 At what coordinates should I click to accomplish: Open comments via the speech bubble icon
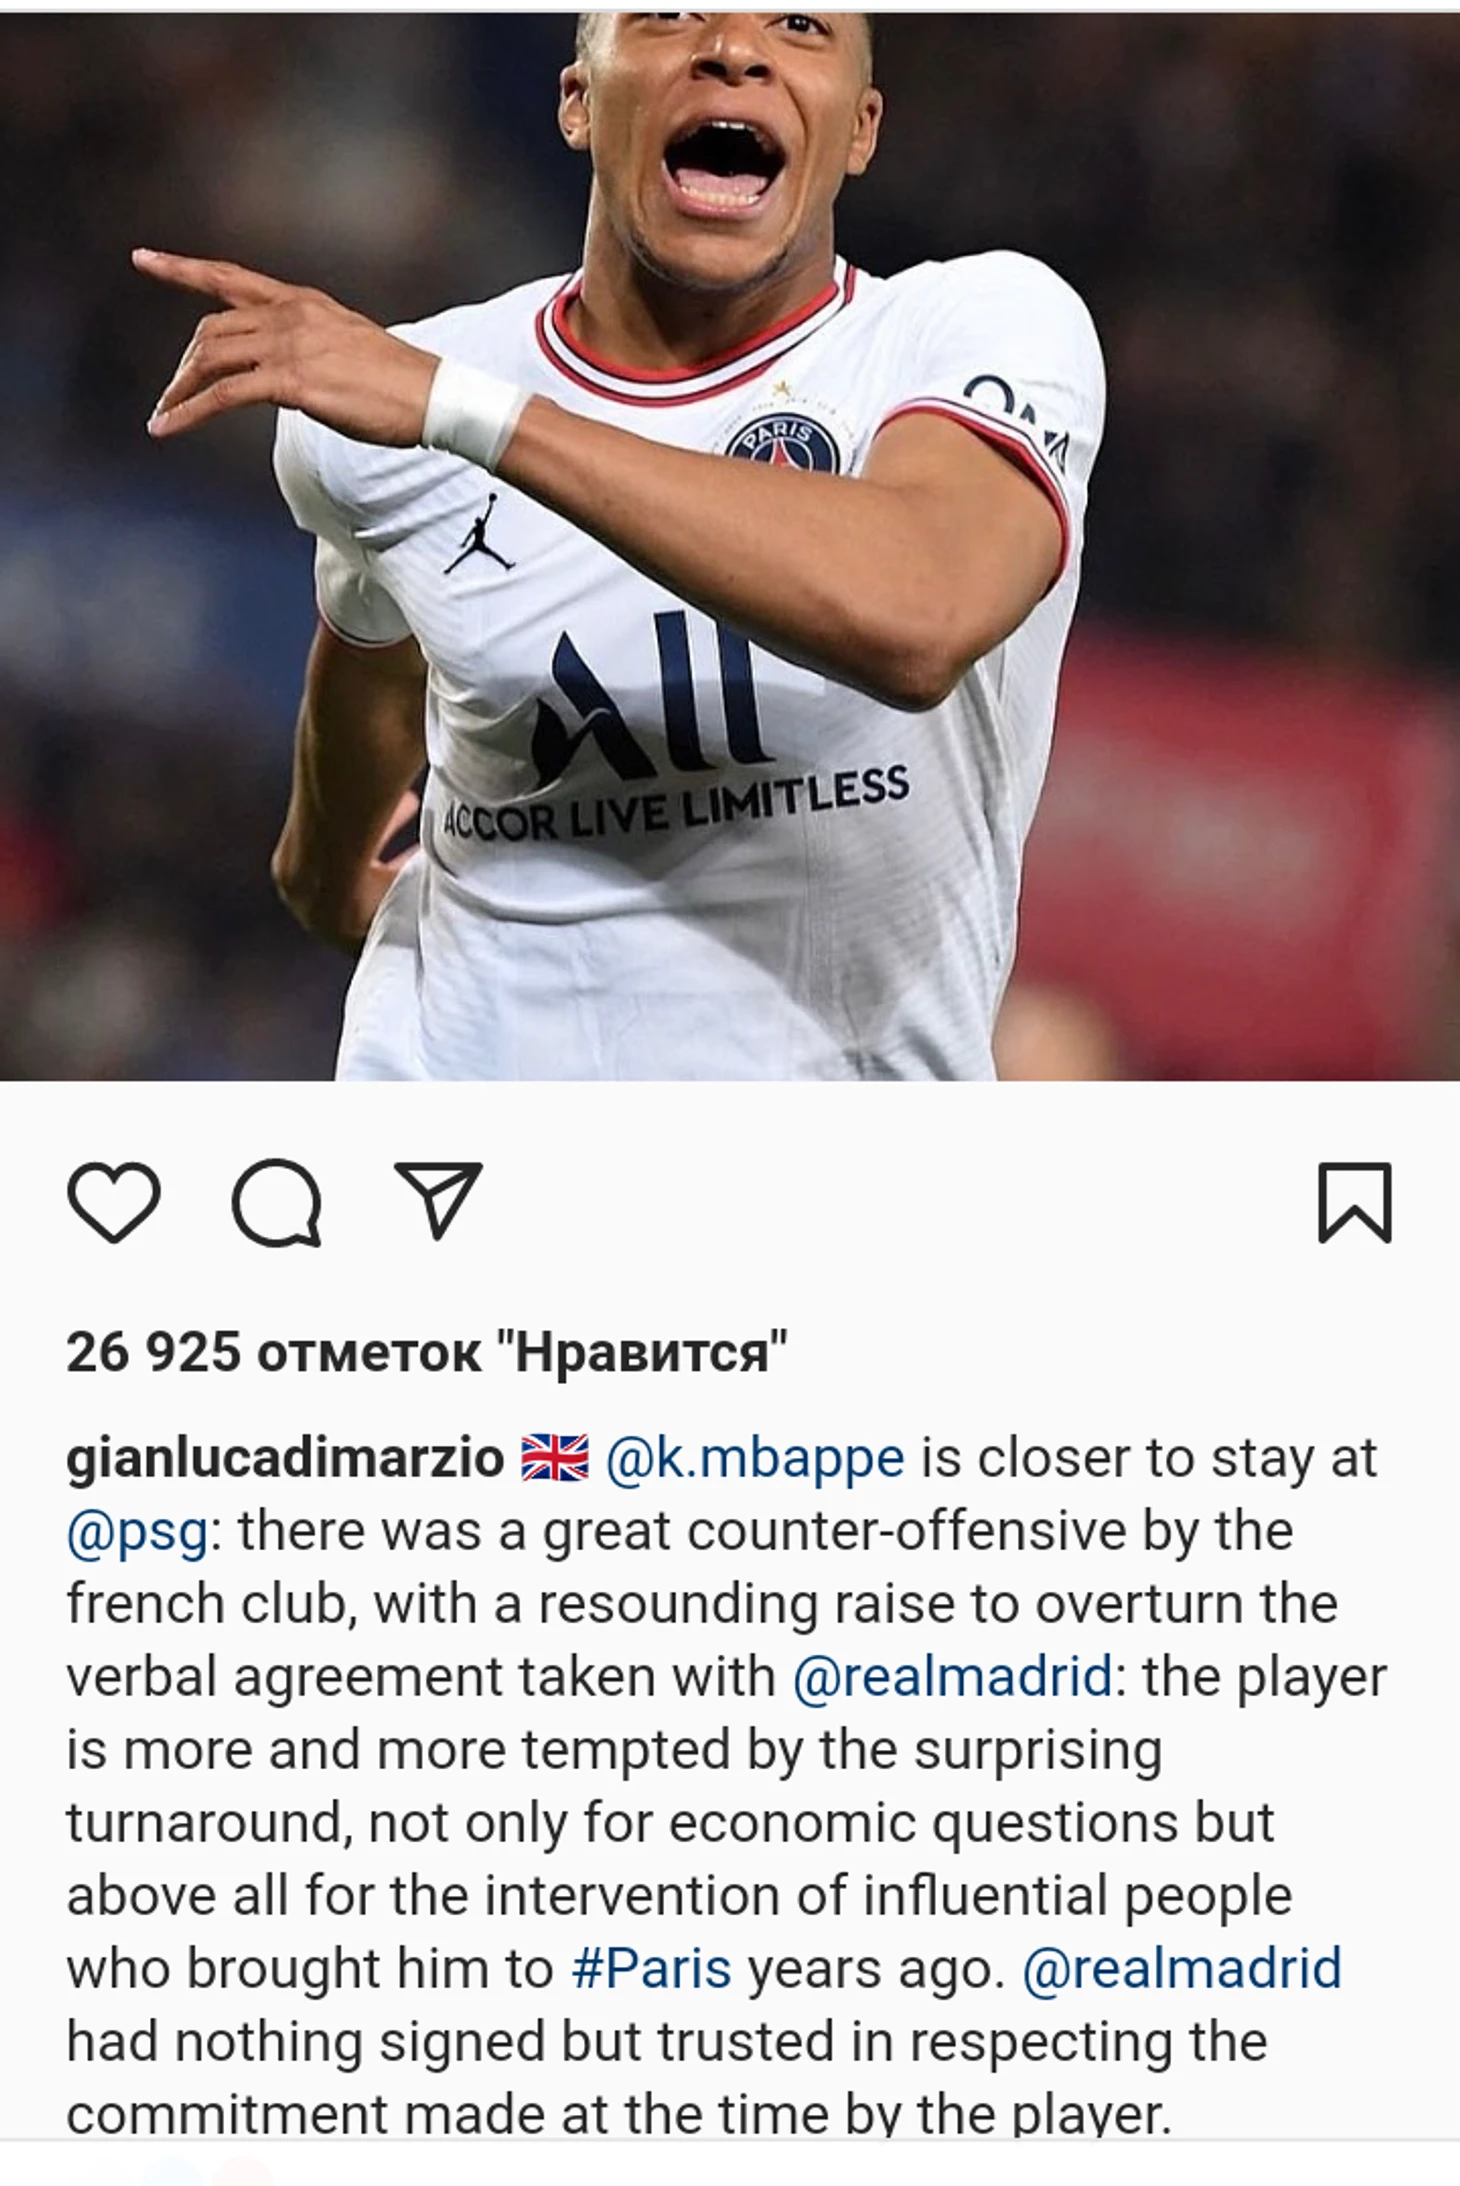pos(277,1203)
